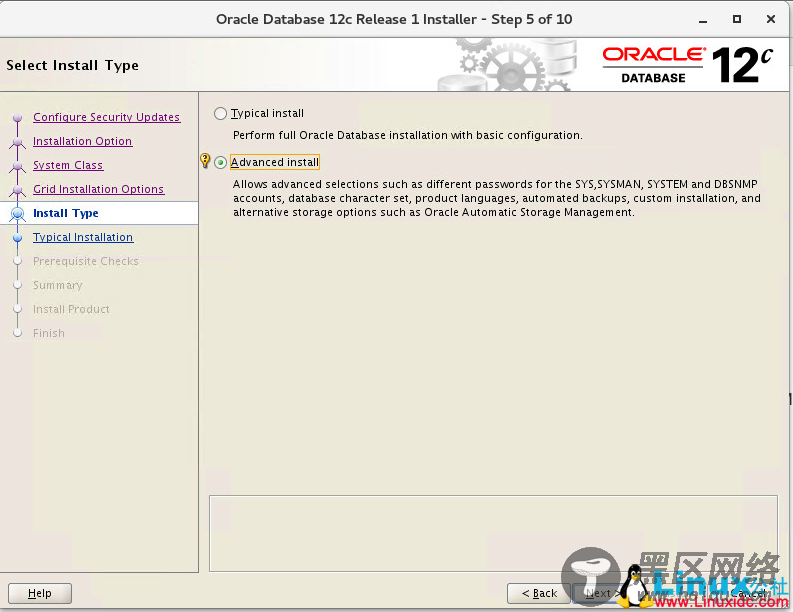Viewport: 793px width, 612px height.
Task: Click the Install Type step marker icon
Action: pos(18,213)
